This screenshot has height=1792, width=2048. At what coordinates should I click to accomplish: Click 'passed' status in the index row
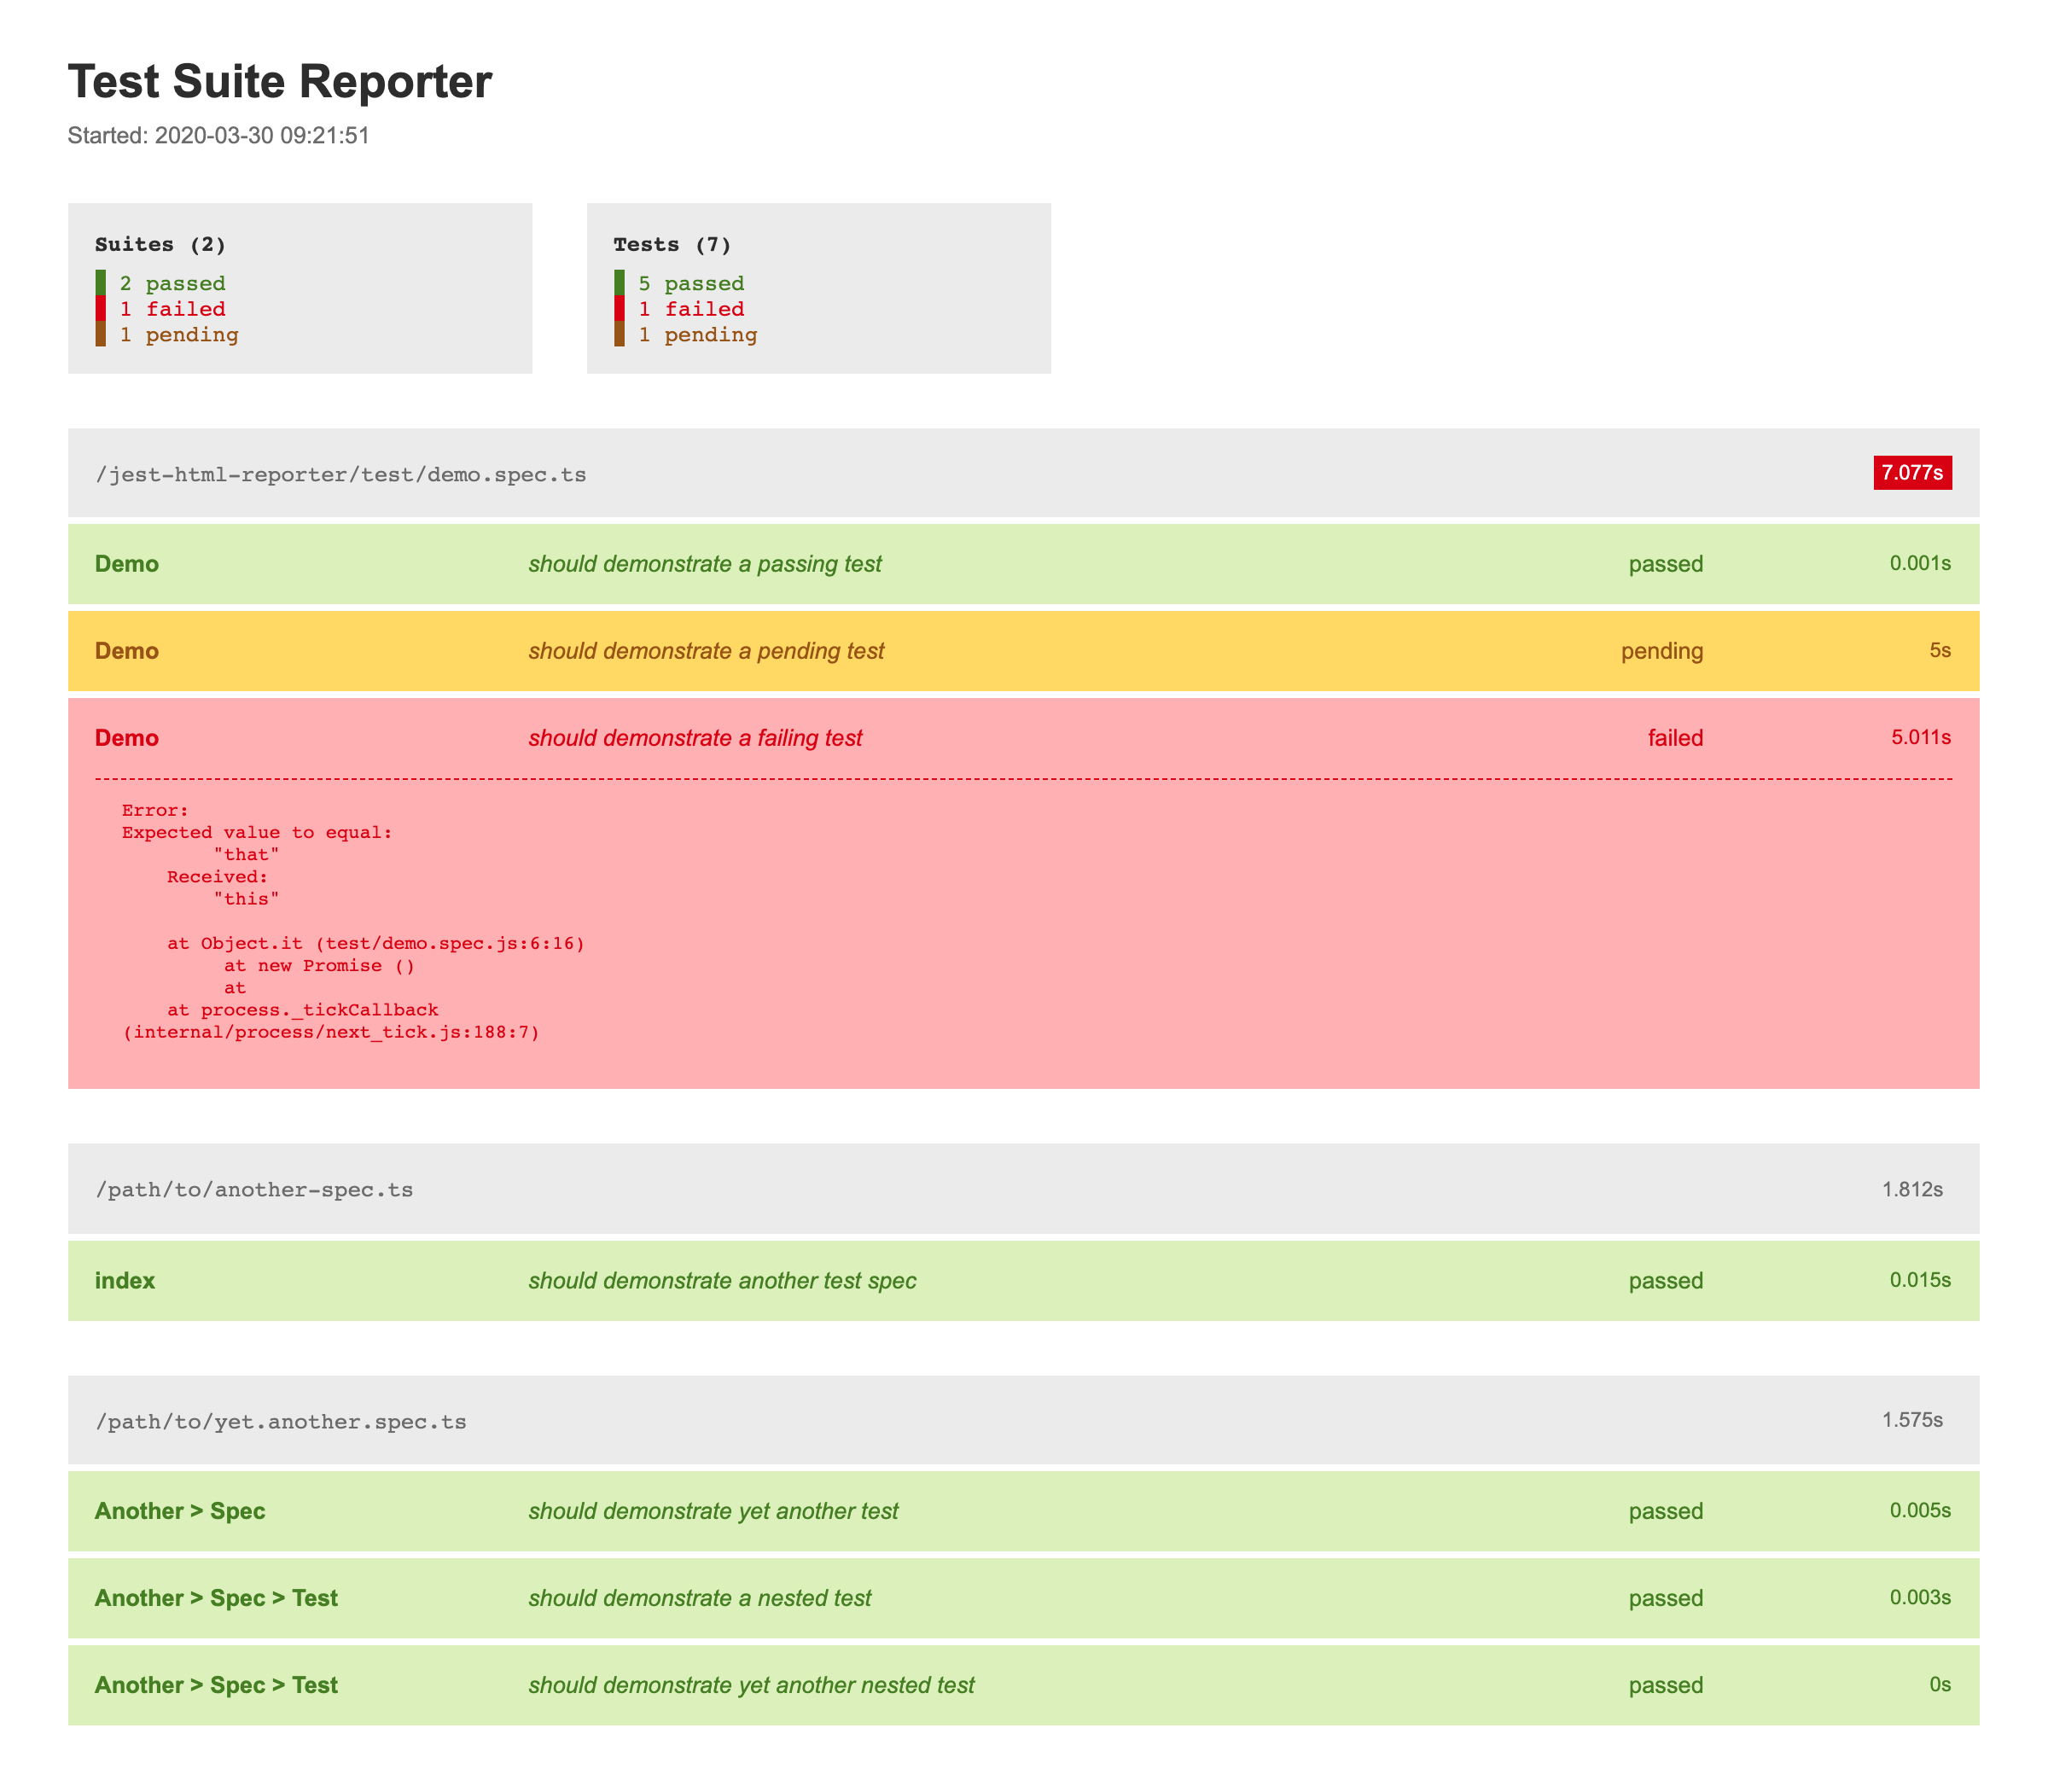click(x=1666, y=1281)
